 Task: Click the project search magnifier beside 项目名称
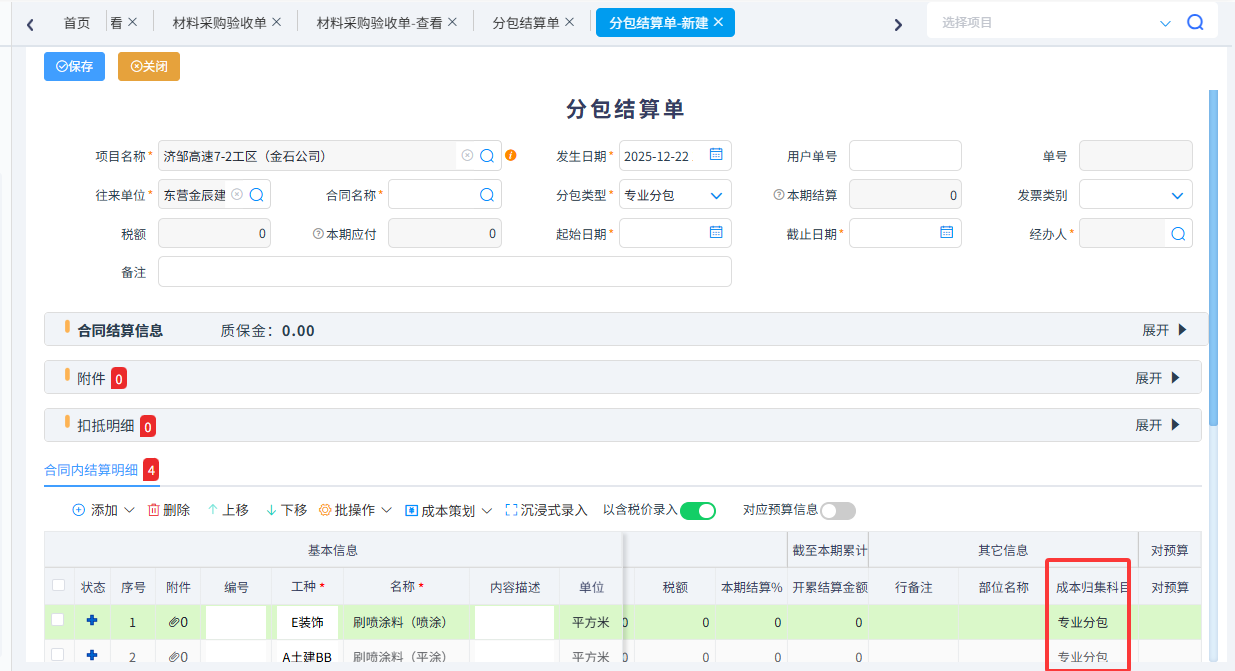click(487, 155)
